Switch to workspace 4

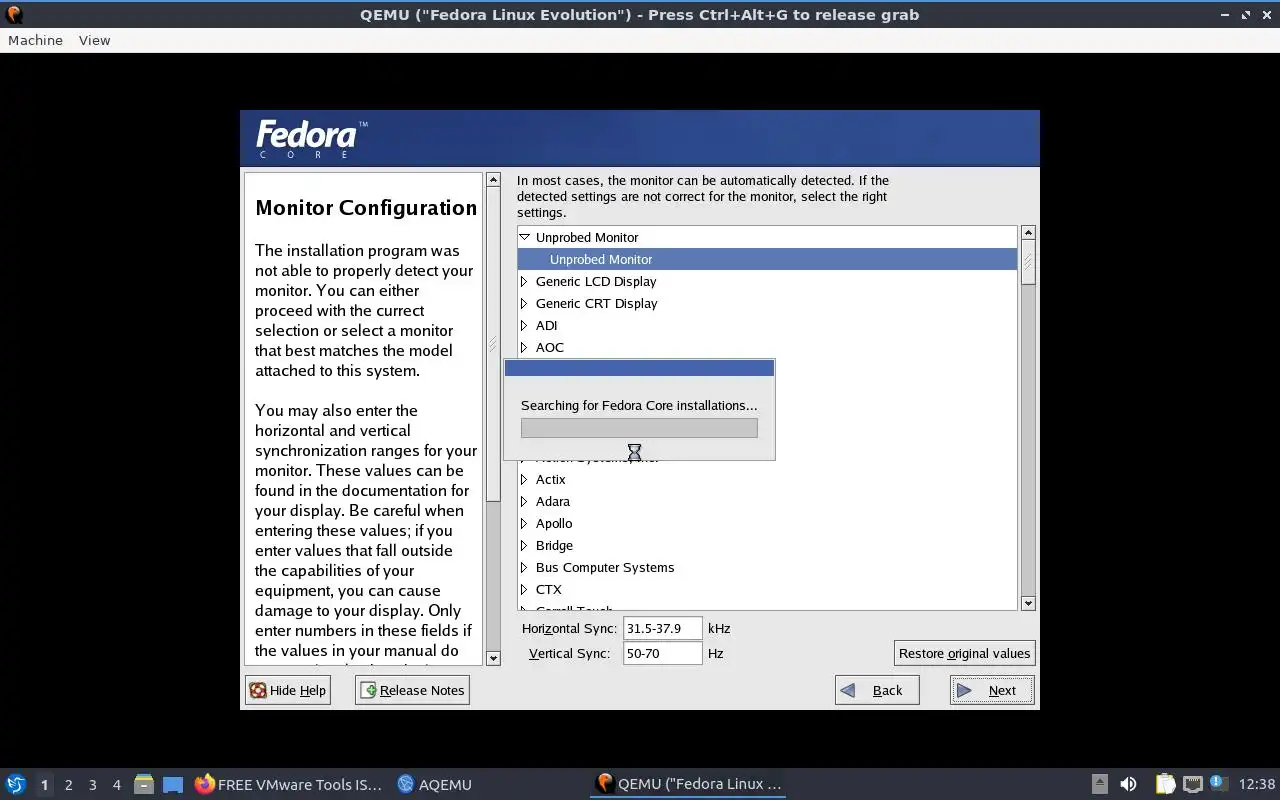coord(116,785)
